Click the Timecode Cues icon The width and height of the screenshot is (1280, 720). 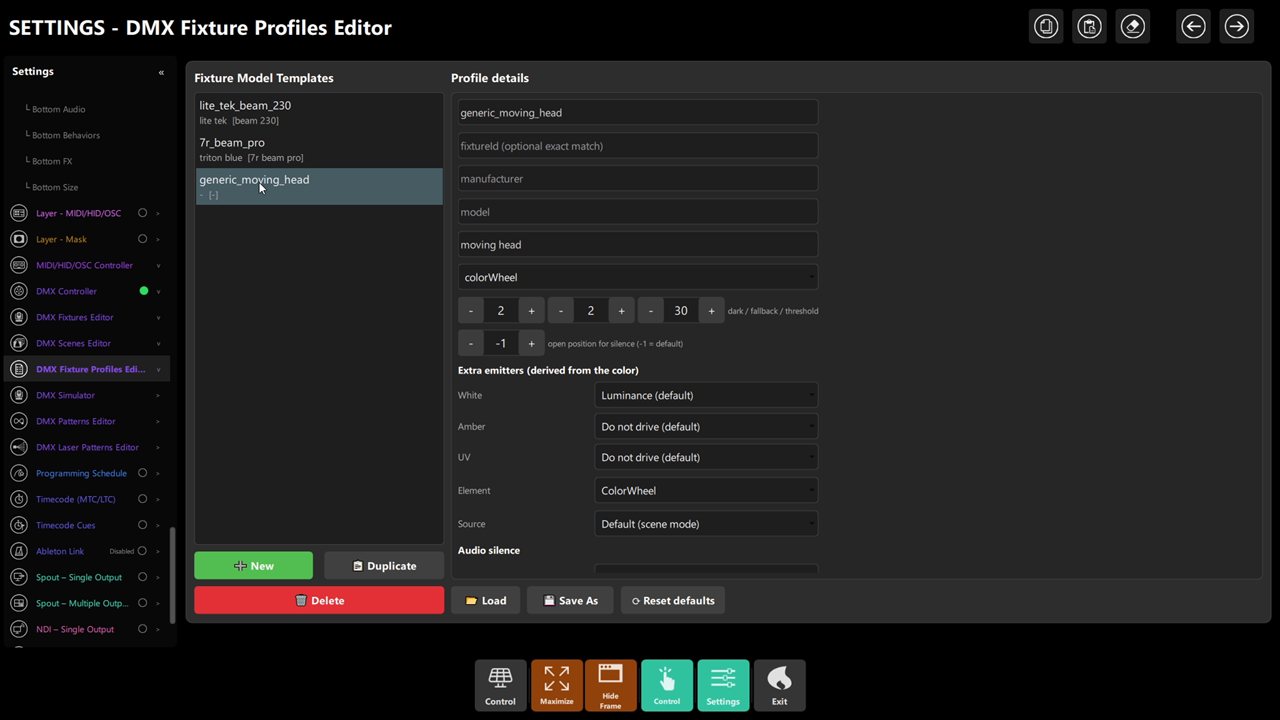pos(18,525)
